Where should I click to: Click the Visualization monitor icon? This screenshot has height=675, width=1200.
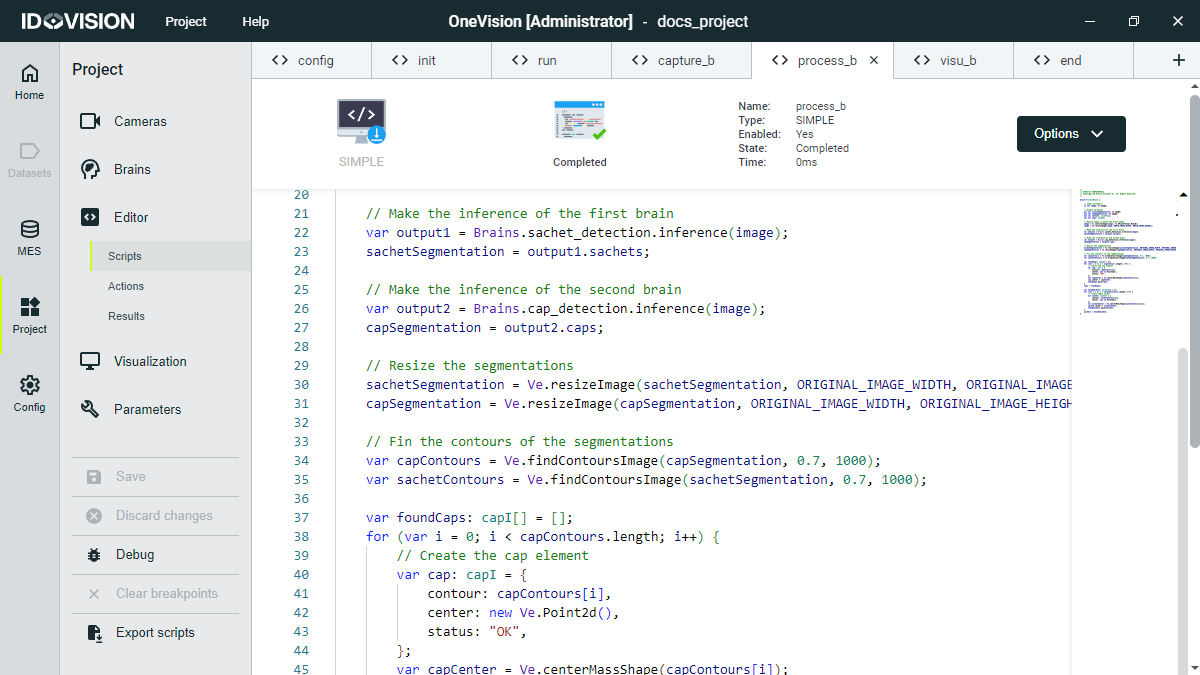[91, 361]
